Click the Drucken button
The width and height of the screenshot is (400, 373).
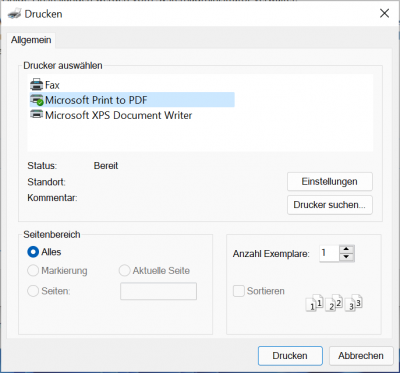[290, 356]
